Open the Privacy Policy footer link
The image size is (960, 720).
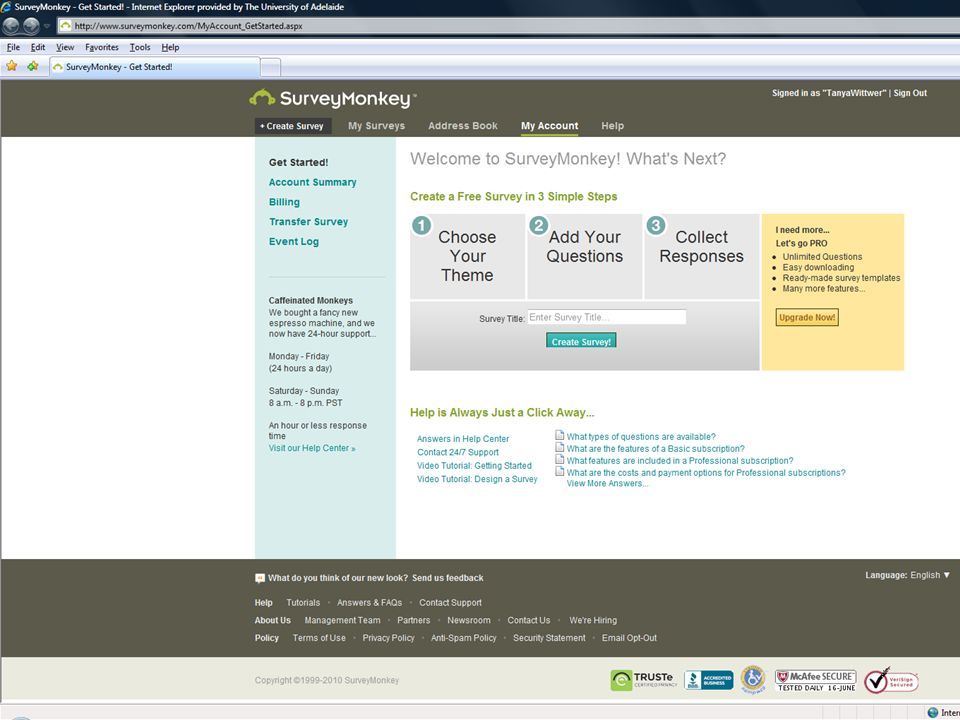pyautogui.click(x=388, y=638)
